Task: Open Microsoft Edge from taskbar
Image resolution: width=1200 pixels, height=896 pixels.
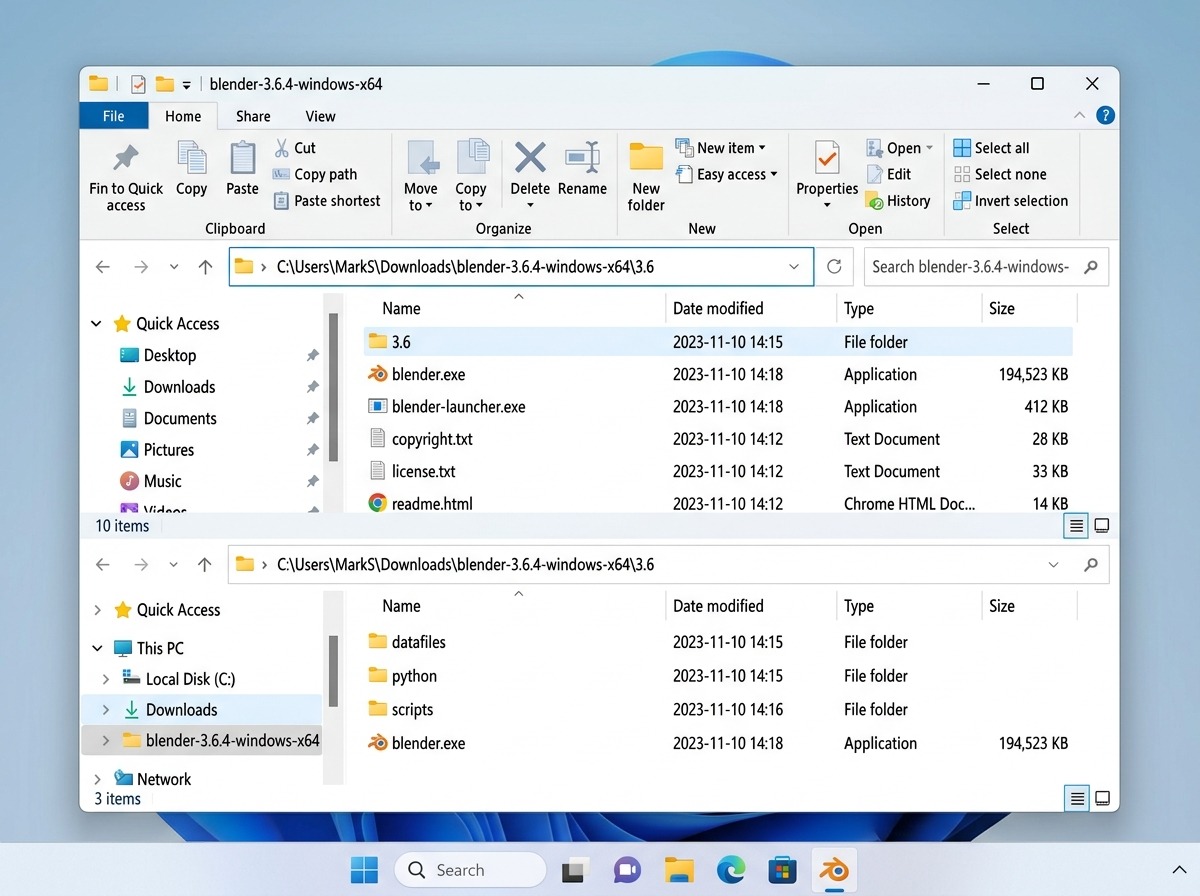Action: pos(731,870)
